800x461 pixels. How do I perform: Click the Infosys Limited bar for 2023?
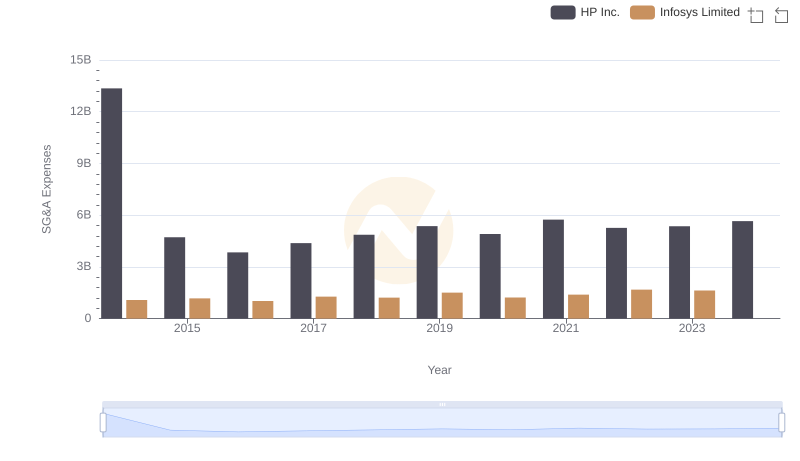(x=705, y=304)
